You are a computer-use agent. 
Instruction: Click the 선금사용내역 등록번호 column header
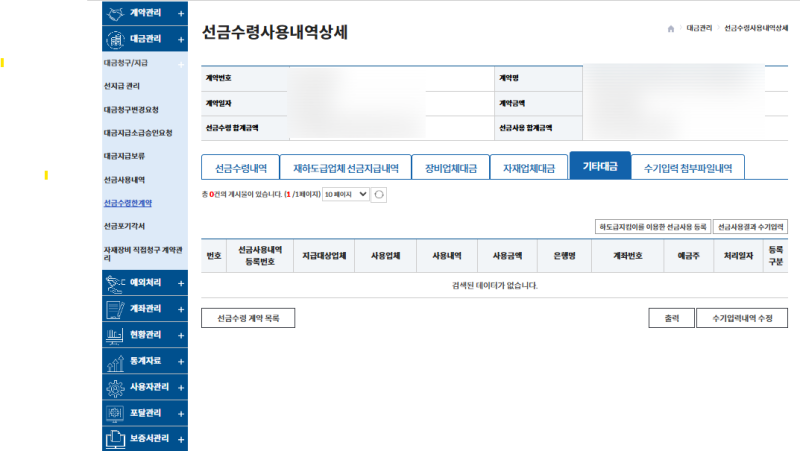click(260, 256)
